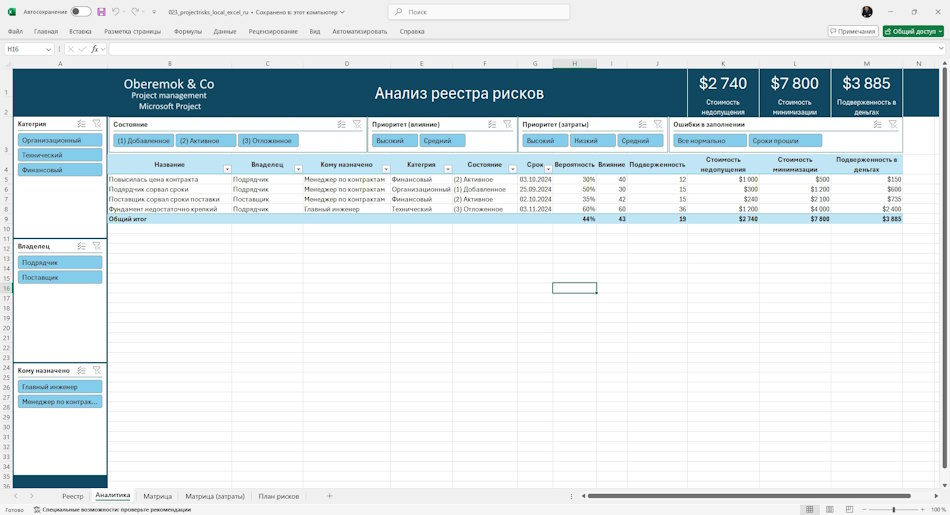This screenshot has width=950, height=515.
Task: Go to the next sheet arrow
Action: click(x=32, y=496)
